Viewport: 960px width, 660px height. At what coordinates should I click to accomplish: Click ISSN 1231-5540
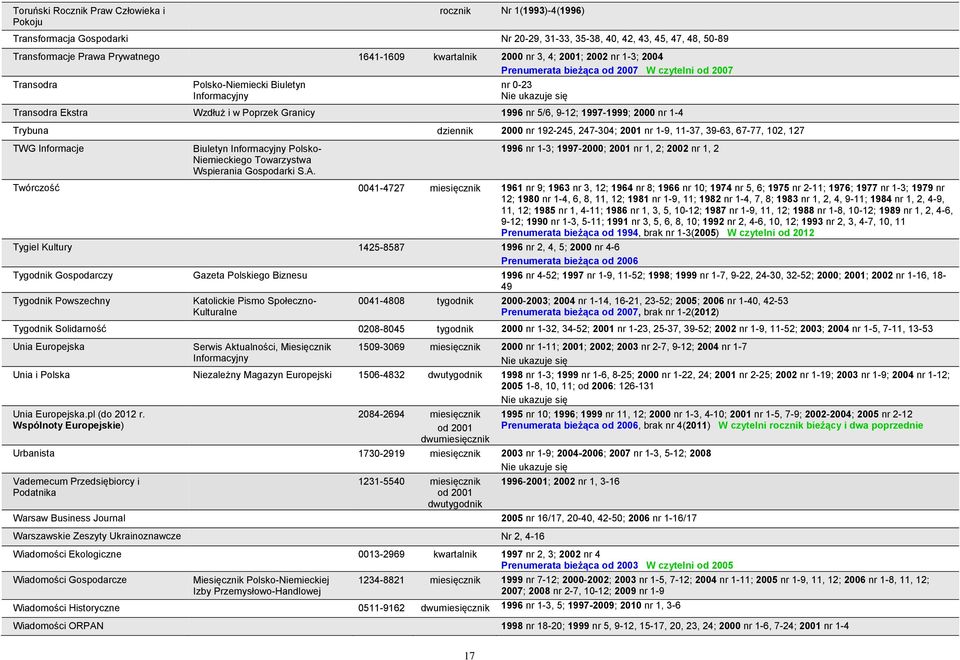(381, 482)
